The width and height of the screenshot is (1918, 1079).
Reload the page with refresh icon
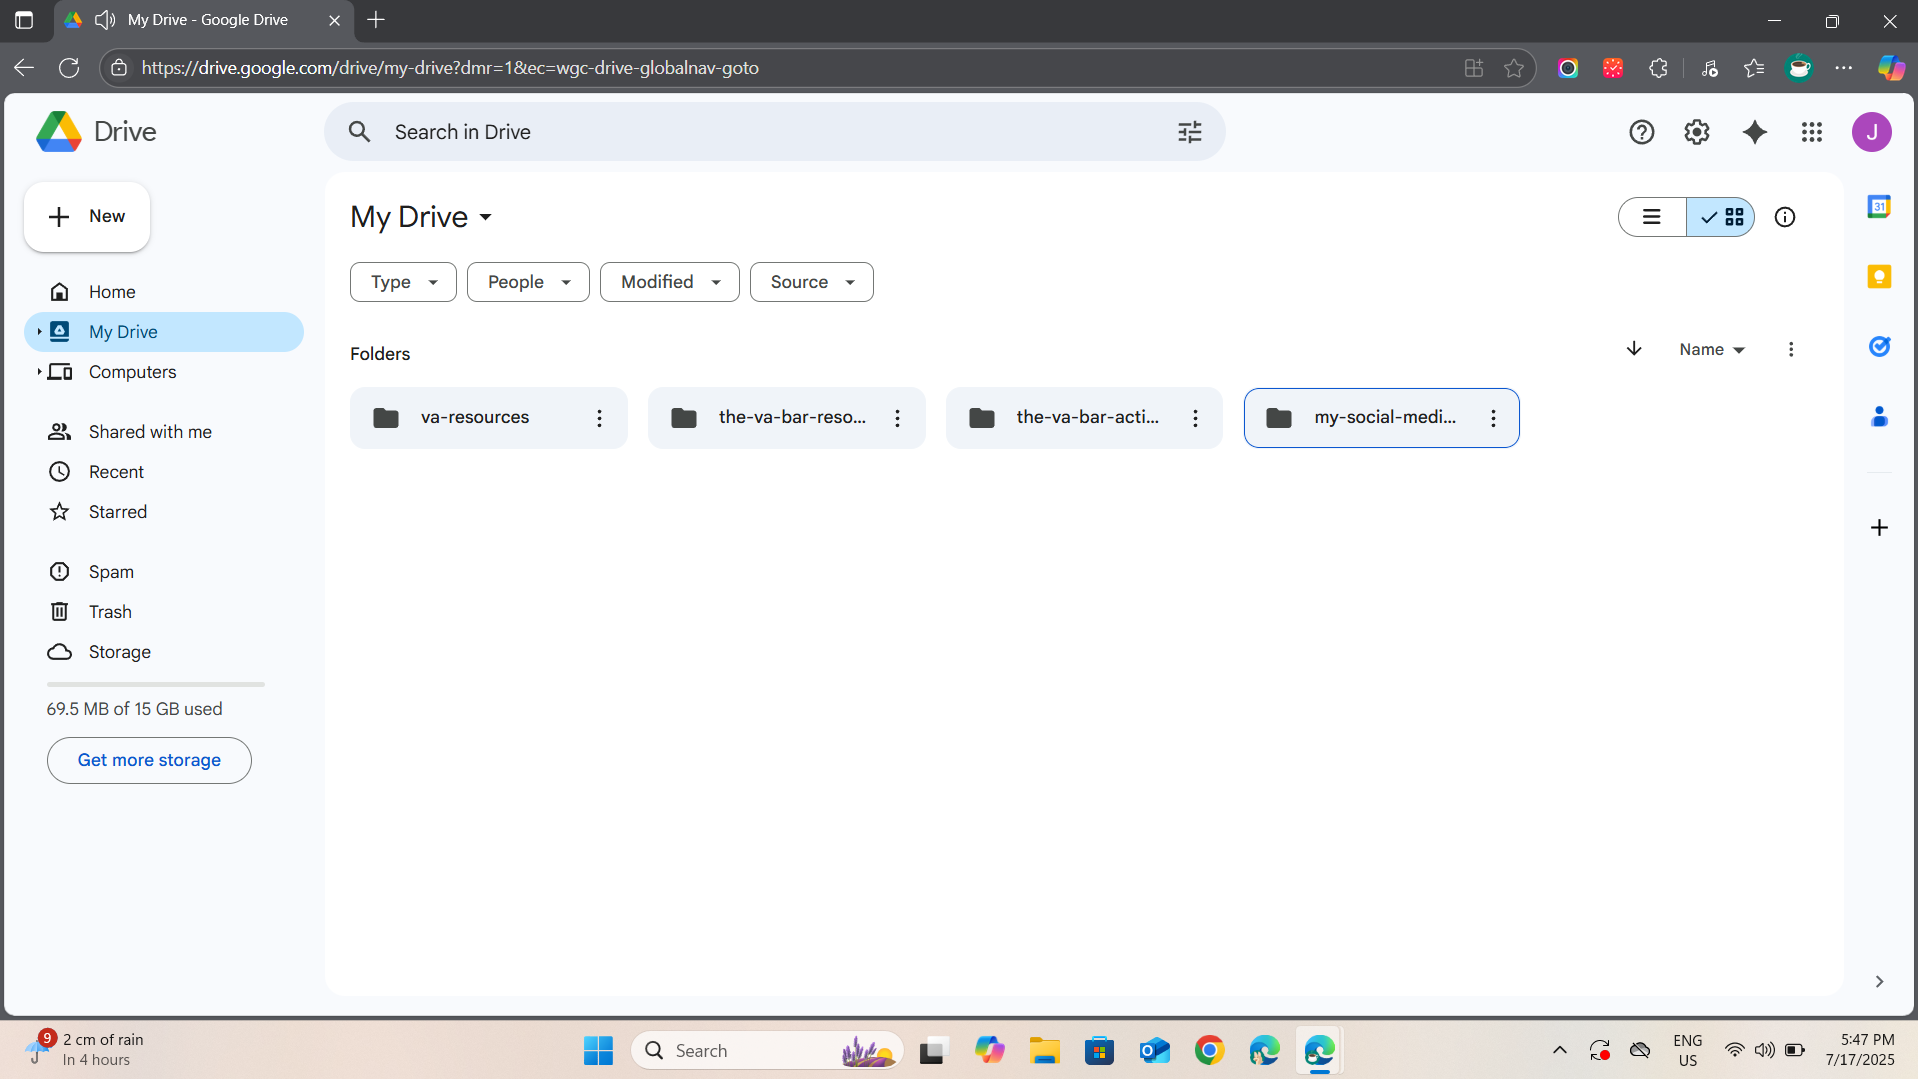[x=69, y=68]
